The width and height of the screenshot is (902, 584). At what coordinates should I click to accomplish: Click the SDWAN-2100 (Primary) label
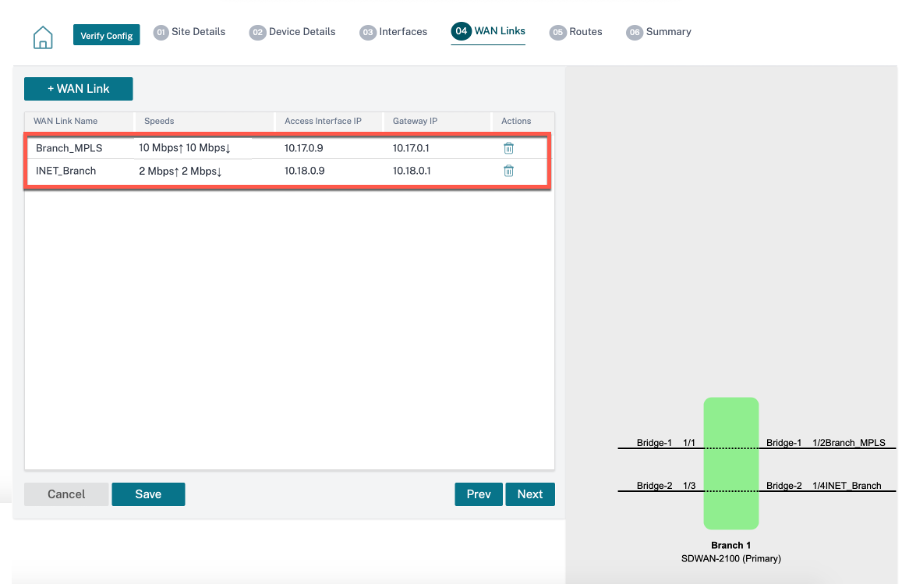point(731,559)
